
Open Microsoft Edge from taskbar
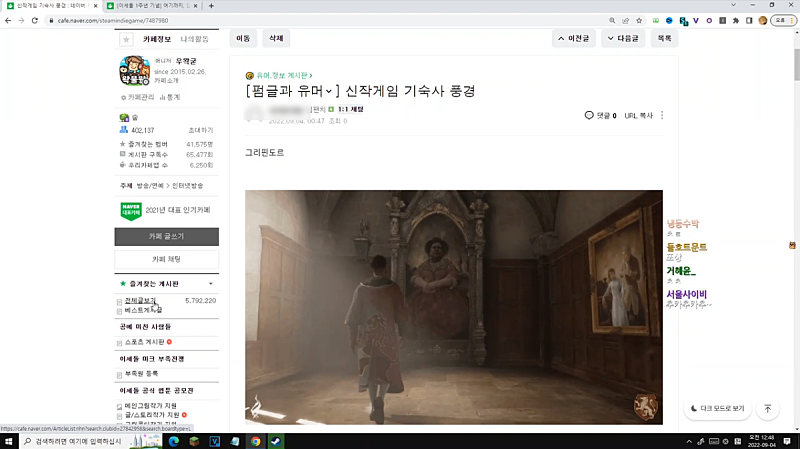coord(173,441)
